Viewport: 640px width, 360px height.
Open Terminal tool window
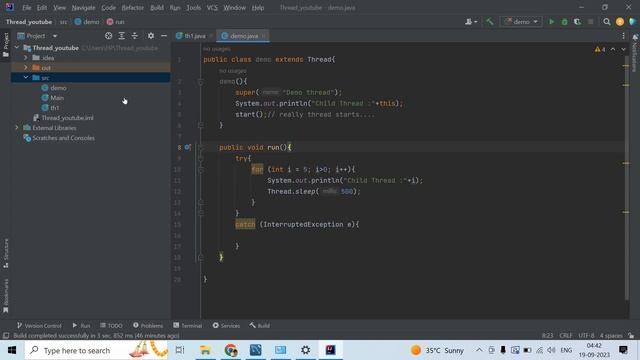(187, 325)
